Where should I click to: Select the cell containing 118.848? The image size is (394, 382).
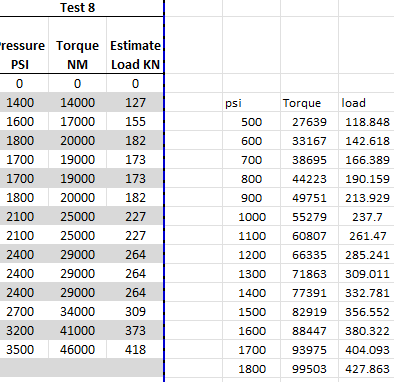point(366,122)
